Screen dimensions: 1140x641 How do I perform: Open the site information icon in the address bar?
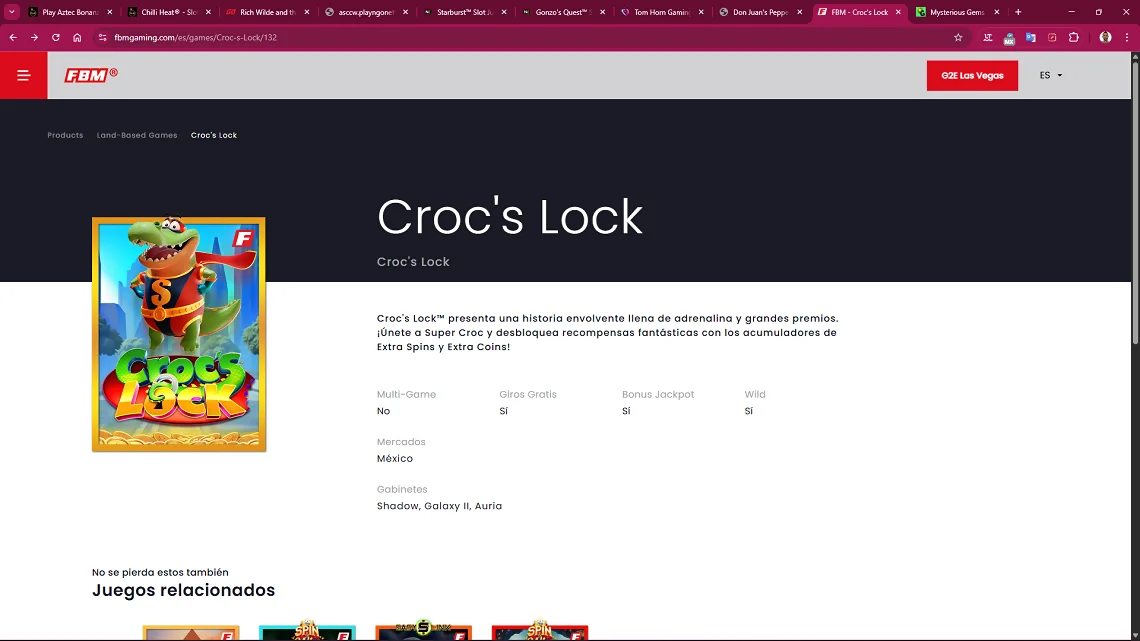(x=102, y=37)
